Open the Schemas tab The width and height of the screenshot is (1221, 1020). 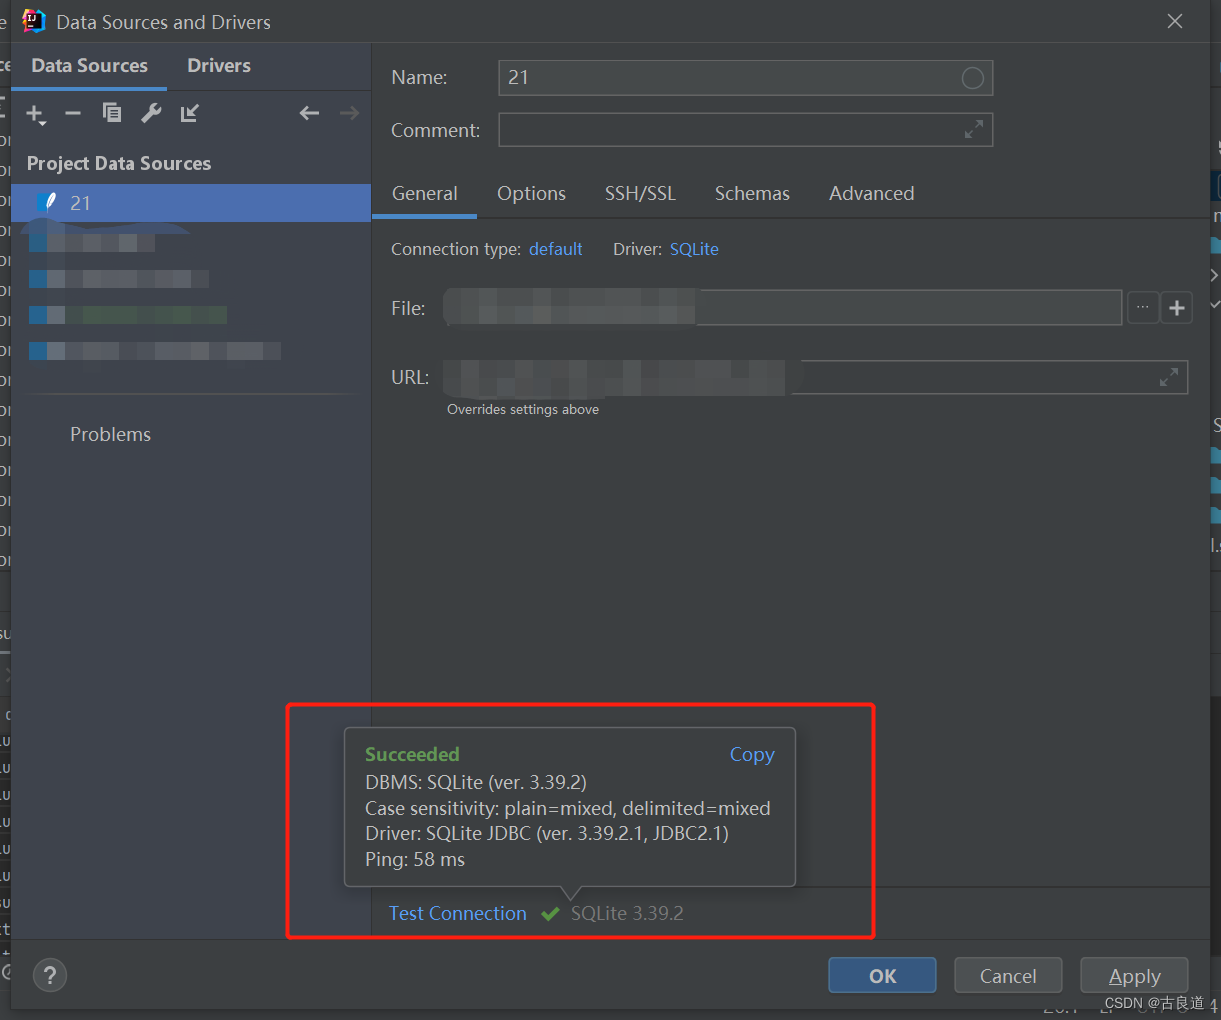(x=752, y=194)
